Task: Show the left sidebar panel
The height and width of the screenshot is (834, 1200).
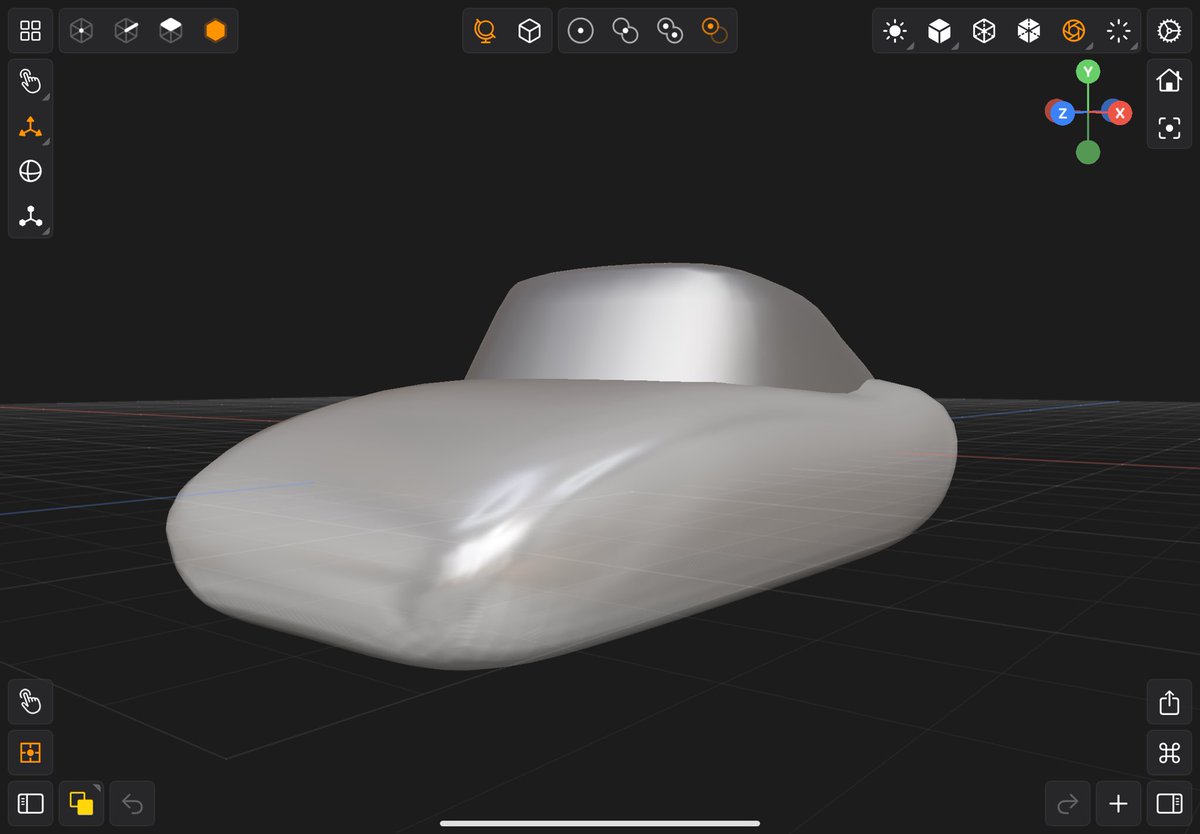Action: 30,803
